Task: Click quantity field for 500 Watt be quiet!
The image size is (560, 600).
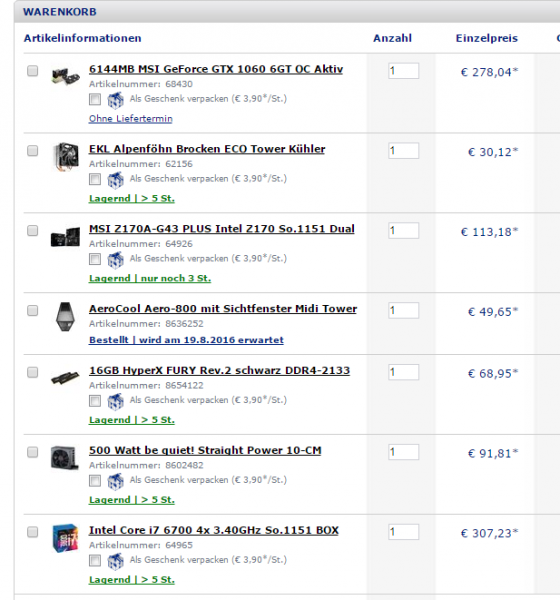Action: pos(403,452)
